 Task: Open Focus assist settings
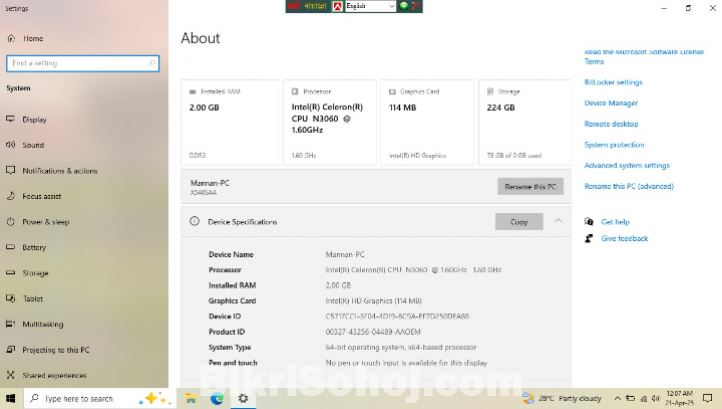[x=41, y=196]
